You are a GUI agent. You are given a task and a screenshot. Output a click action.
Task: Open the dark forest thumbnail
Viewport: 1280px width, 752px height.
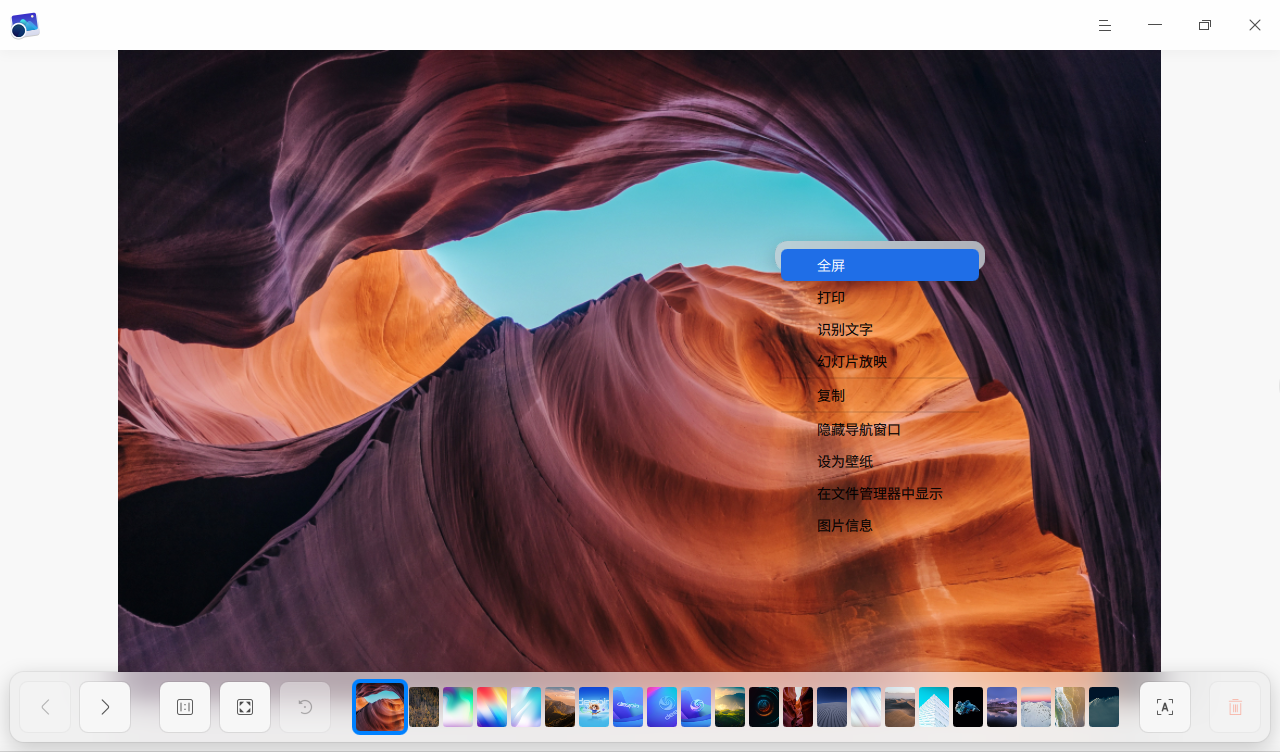point(424,707)
